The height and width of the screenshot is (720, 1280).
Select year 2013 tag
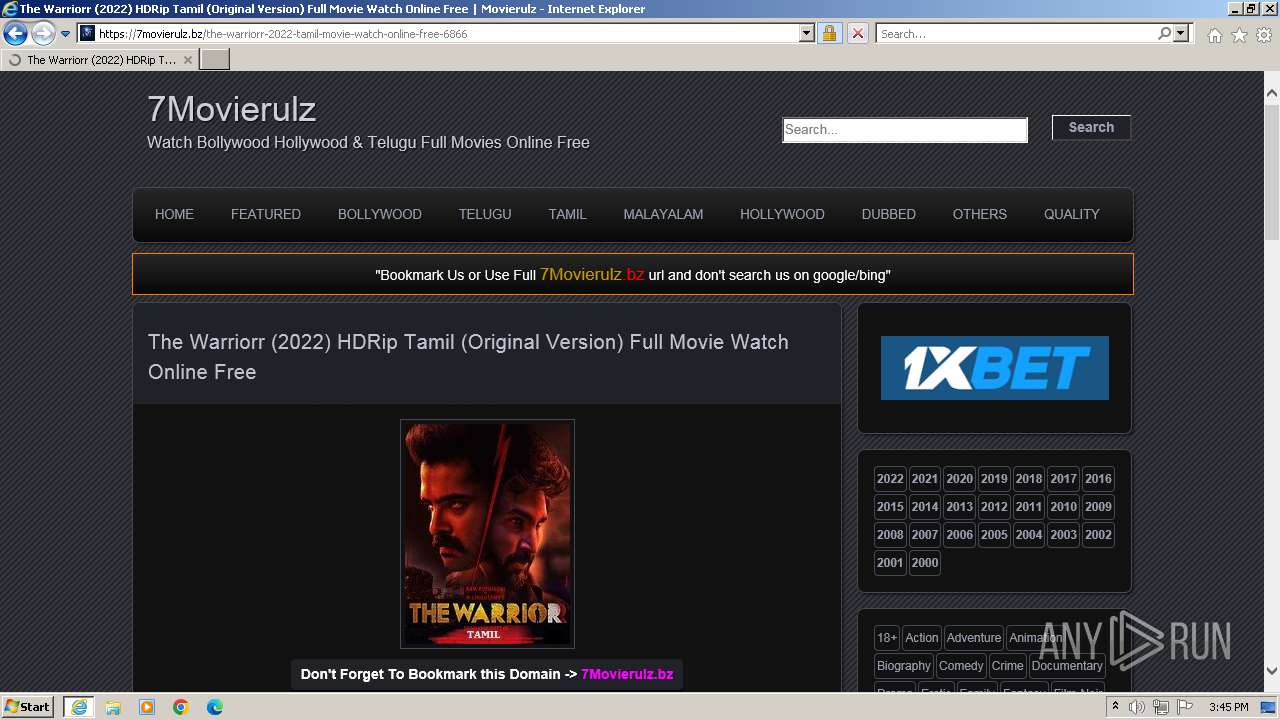click(959, 507)
